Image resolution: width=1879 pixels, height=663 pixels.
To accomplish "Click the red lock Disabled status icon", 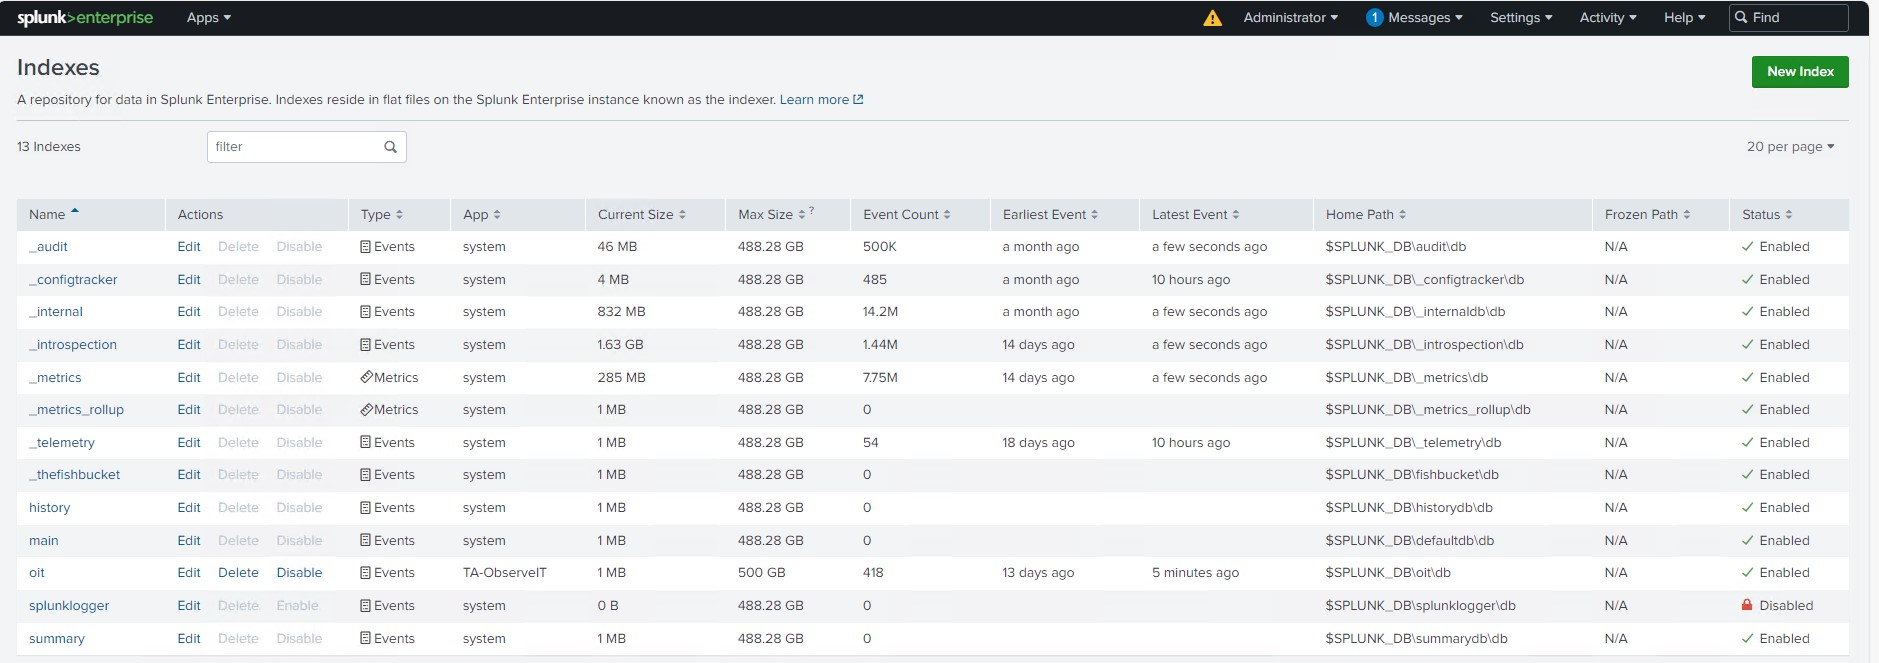I will click(1747, 605).
